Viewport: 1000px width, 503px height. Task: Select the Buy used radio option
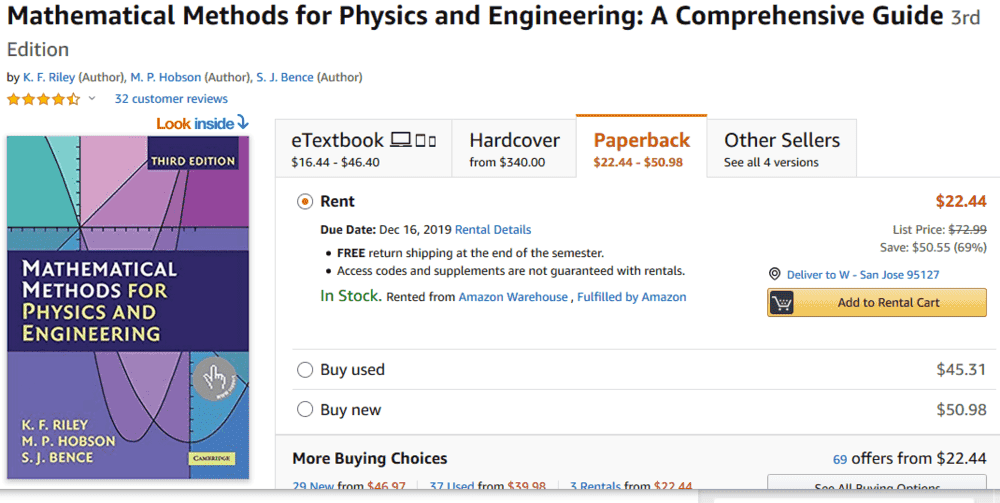(305, 370)
